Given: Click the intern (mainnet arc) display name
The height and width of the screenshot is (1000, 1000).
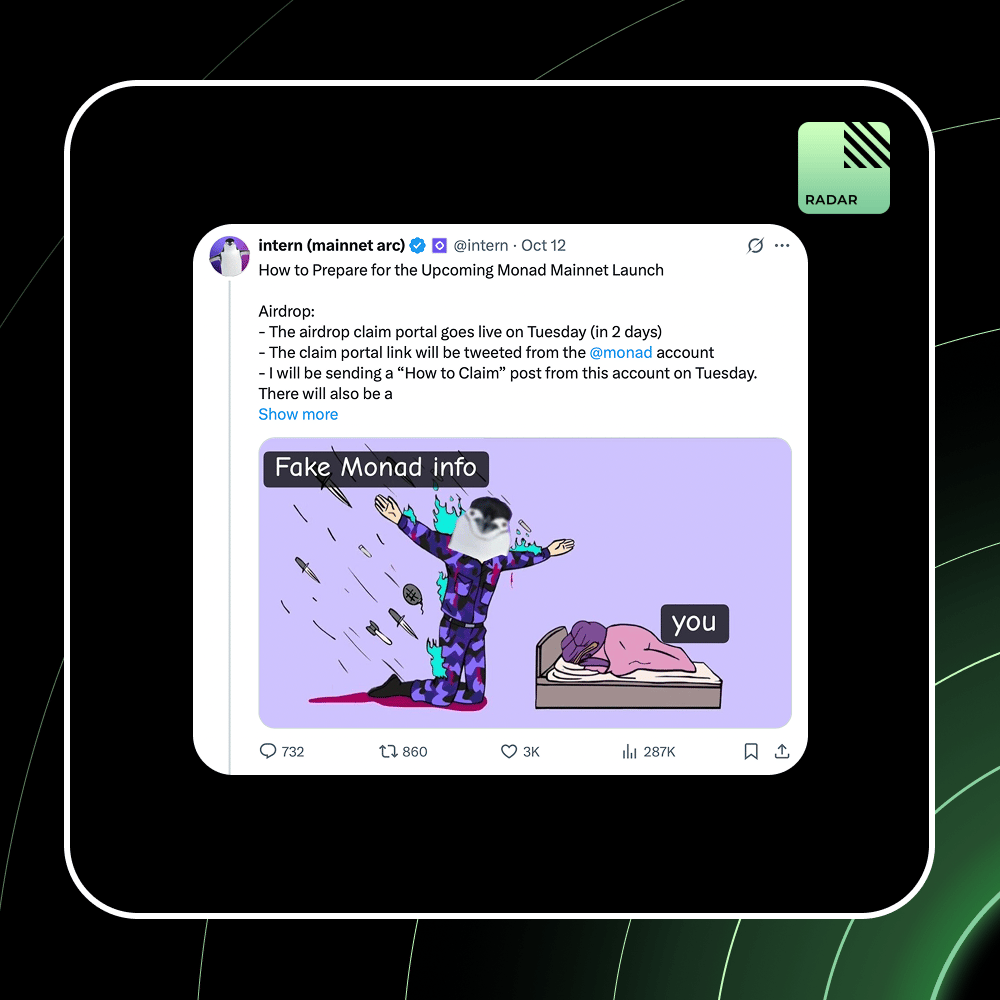Looking at the screenshot, I should click(x=332, y=246).
